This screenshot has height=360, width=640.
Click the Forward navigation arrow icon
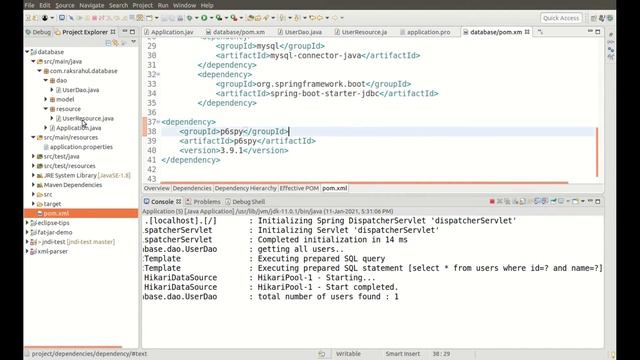(x=335, y=18)
